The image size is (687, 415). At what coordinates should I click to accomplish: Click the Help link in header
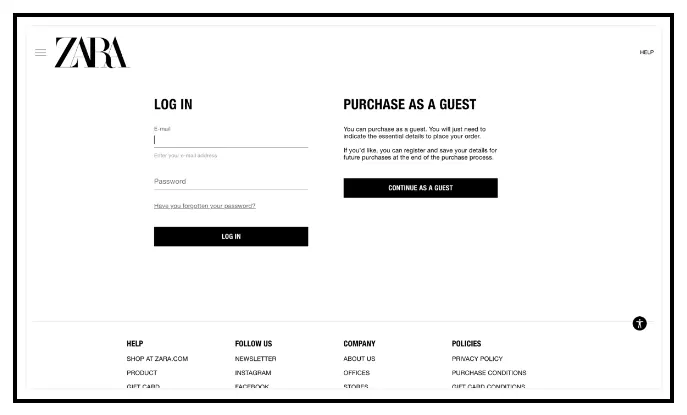(646, 52)
